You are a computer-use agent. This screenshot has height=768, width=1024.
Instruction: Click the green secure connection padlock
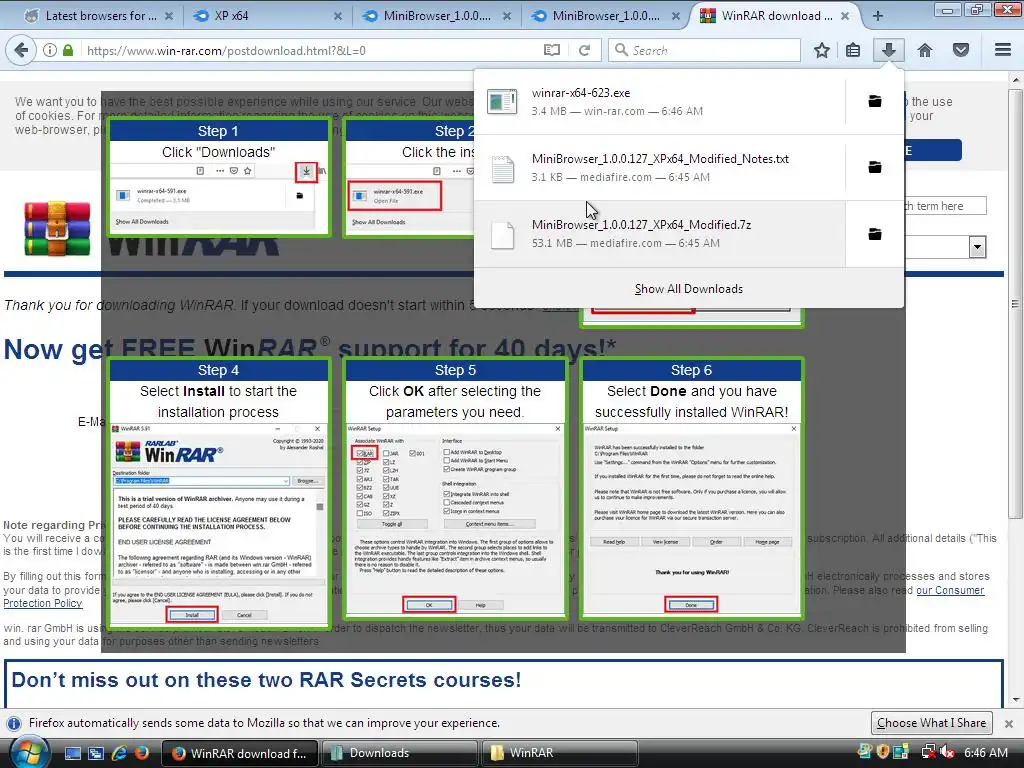click(68, 50)
